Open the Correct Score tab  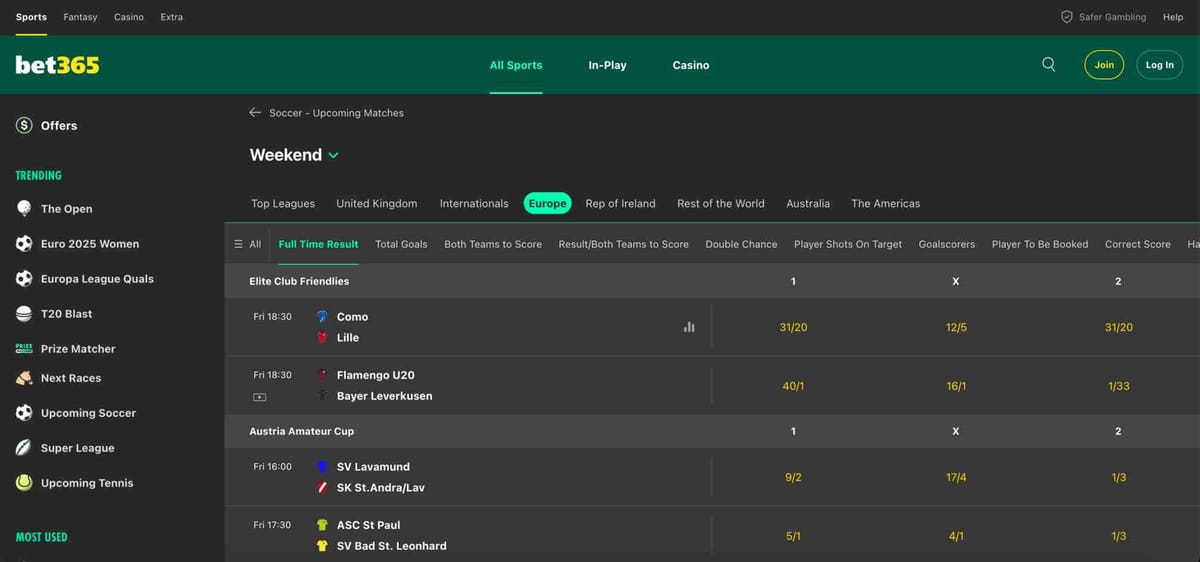click(x=1138, y=244)
